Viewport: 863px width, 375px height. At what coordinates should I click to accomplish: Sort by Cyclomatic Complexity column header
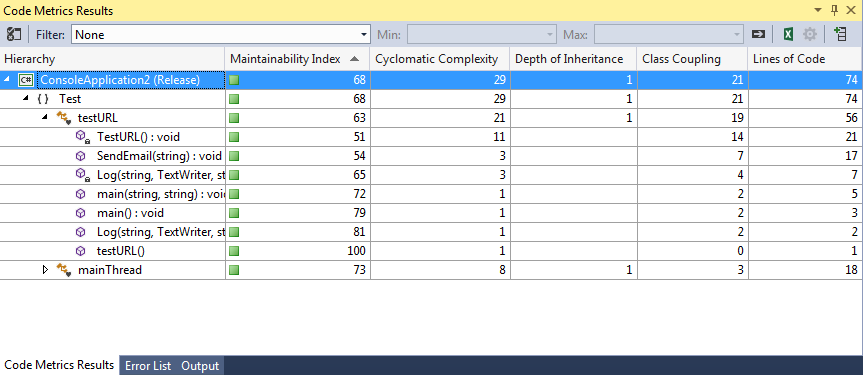[x=440, y=59]
